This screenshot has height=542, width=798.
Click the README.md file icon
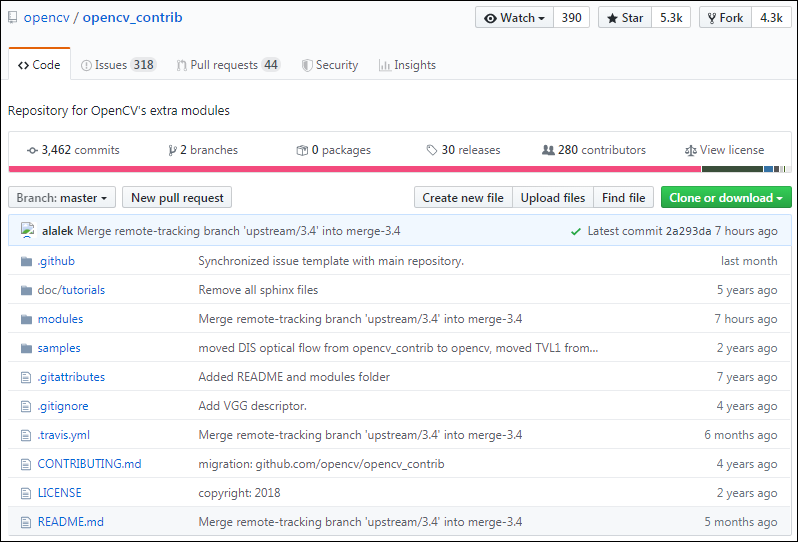[26, 523]
